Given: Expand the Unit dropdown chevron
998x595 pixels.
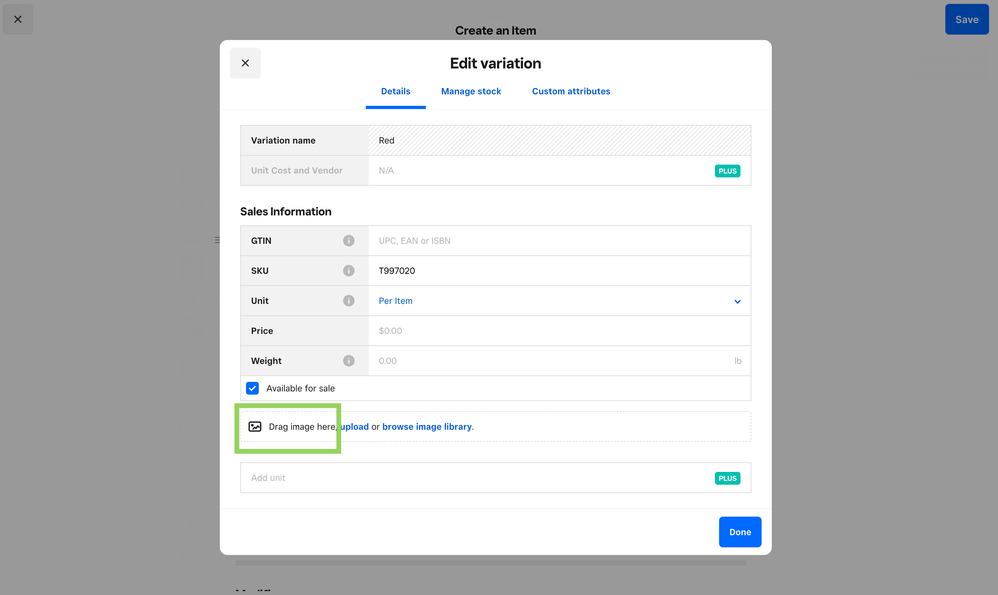Looking at the screenshot, I should [738, 301].
